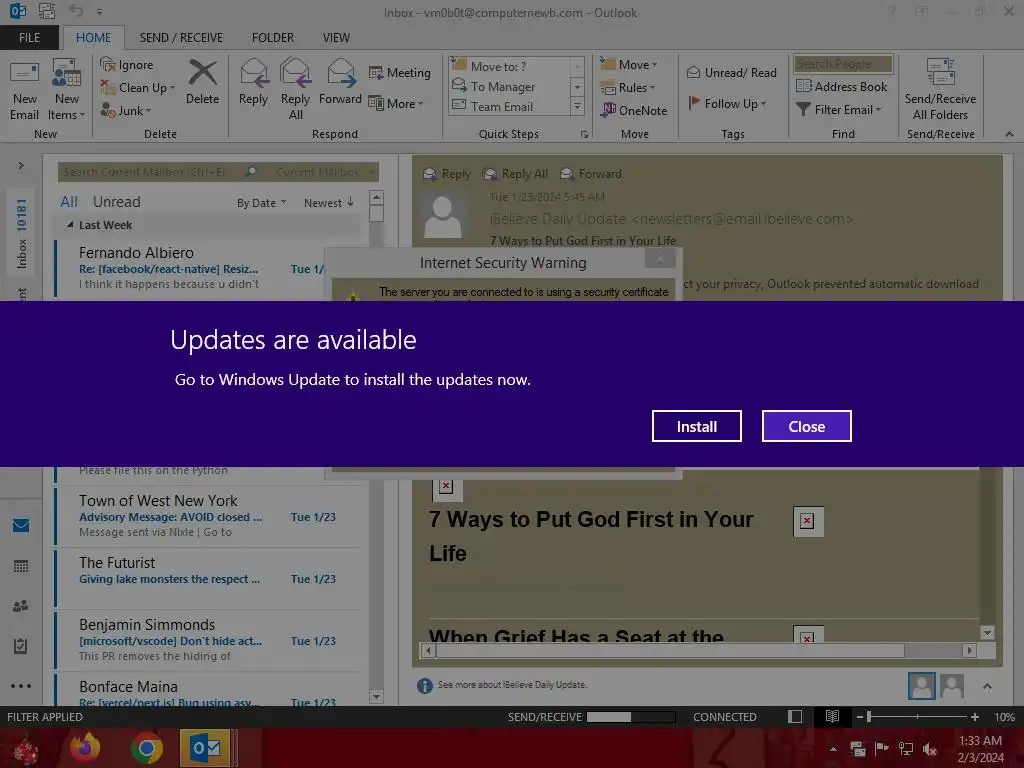This screenshot has width=1024, height=768.
Task: Open Tasks in the navigation bar
Action: point(21,646)
